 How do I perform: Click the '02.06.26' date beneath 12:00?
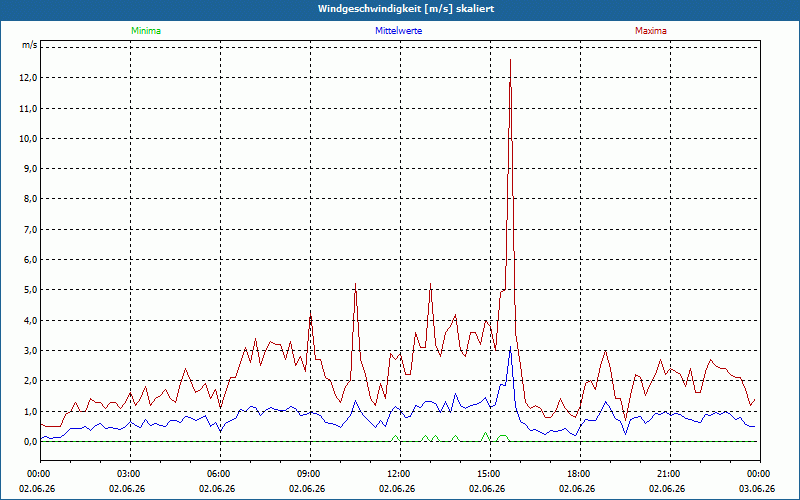(397, 488)
